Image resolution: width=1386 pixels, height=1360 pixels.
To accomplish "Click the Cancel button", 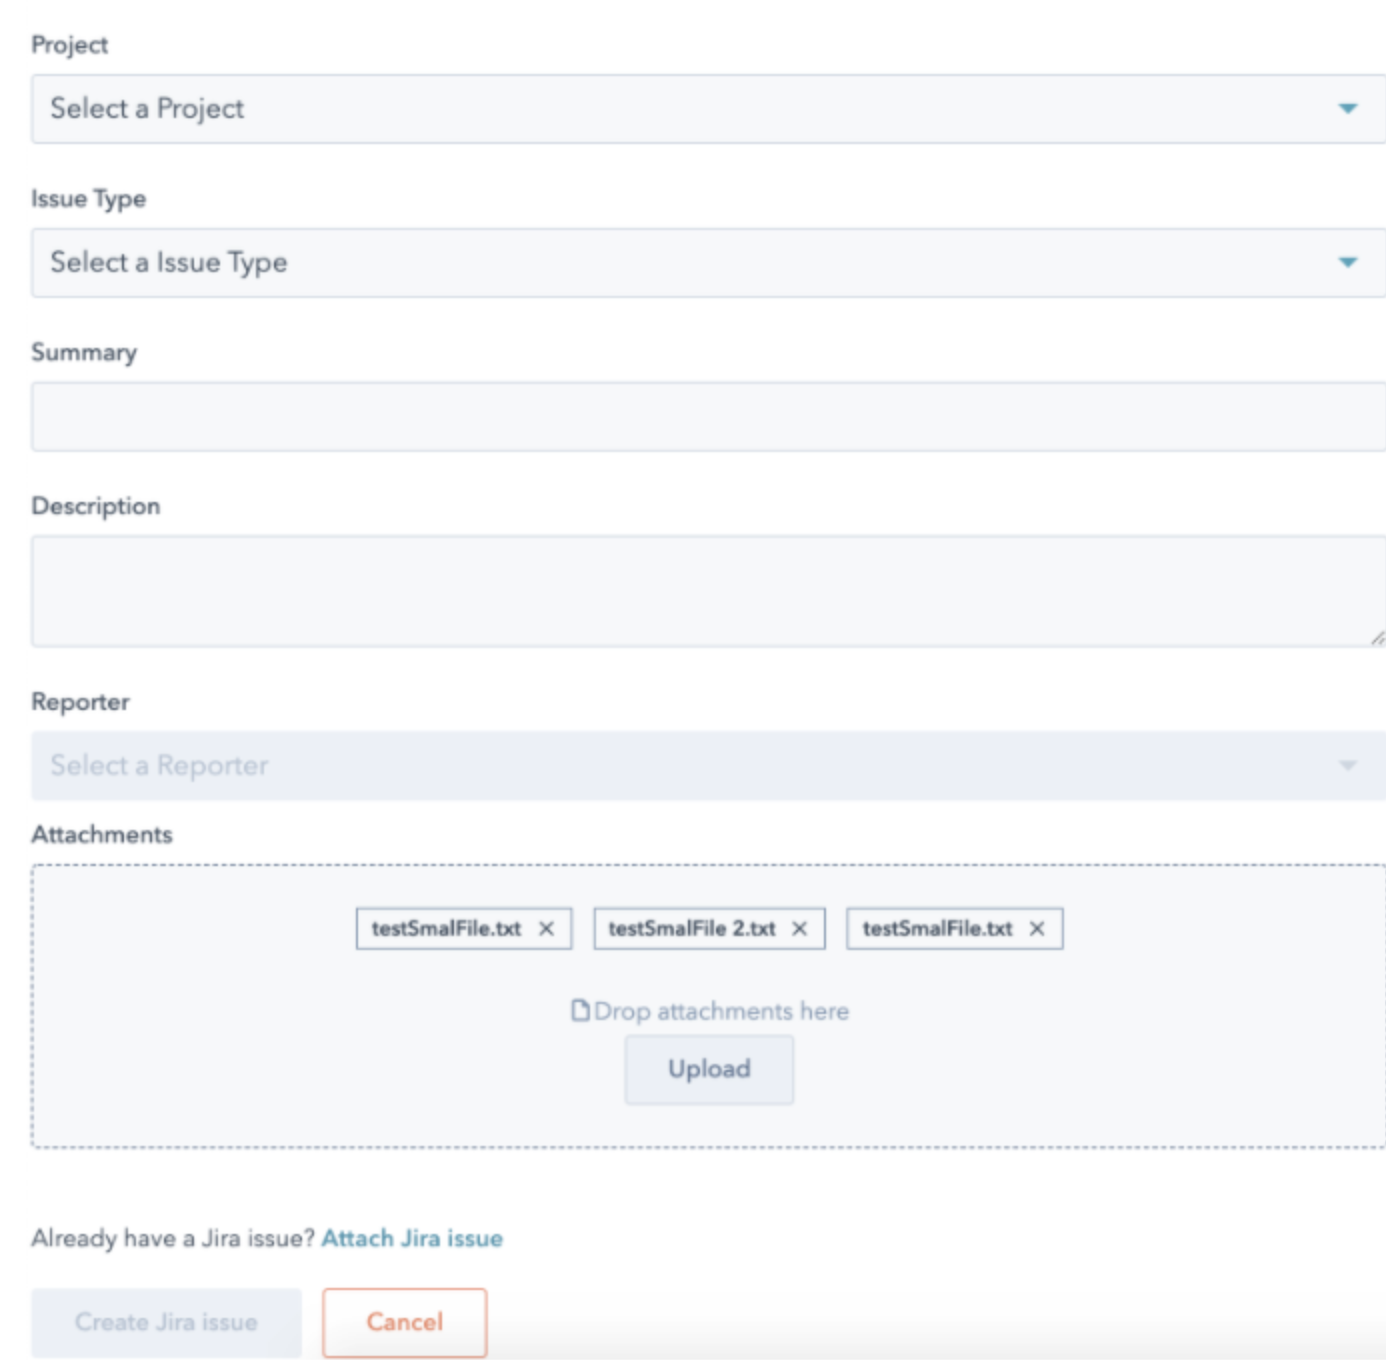I will click(x=404, y=1322).
